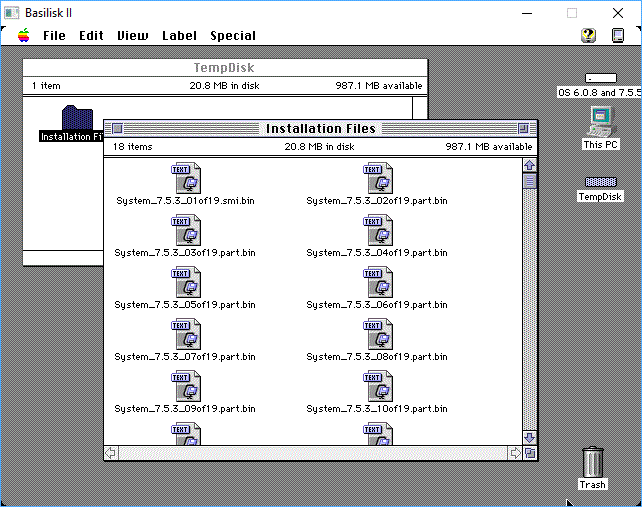The height and width of the screenshot is (507, 642).
Task: Click the System_7.5.3_07of19.part.bin file name
Action: (185, 357)
